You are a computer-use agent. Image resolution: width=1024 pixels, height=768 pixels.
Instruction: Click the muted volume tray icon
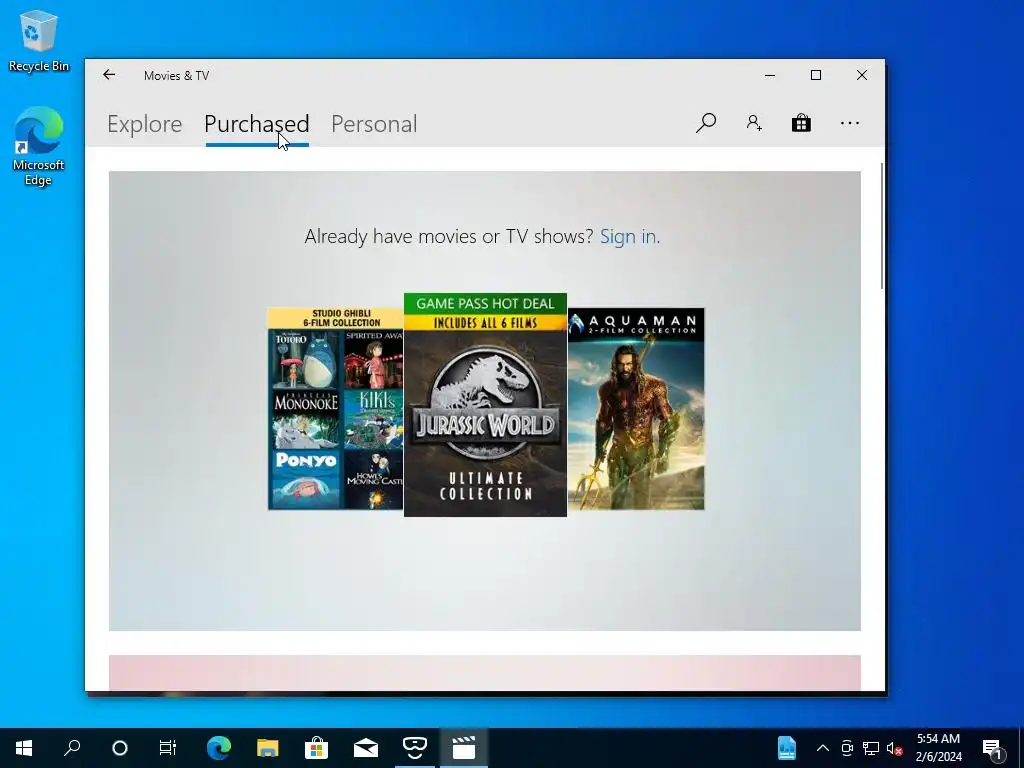[x=895, y=748]
